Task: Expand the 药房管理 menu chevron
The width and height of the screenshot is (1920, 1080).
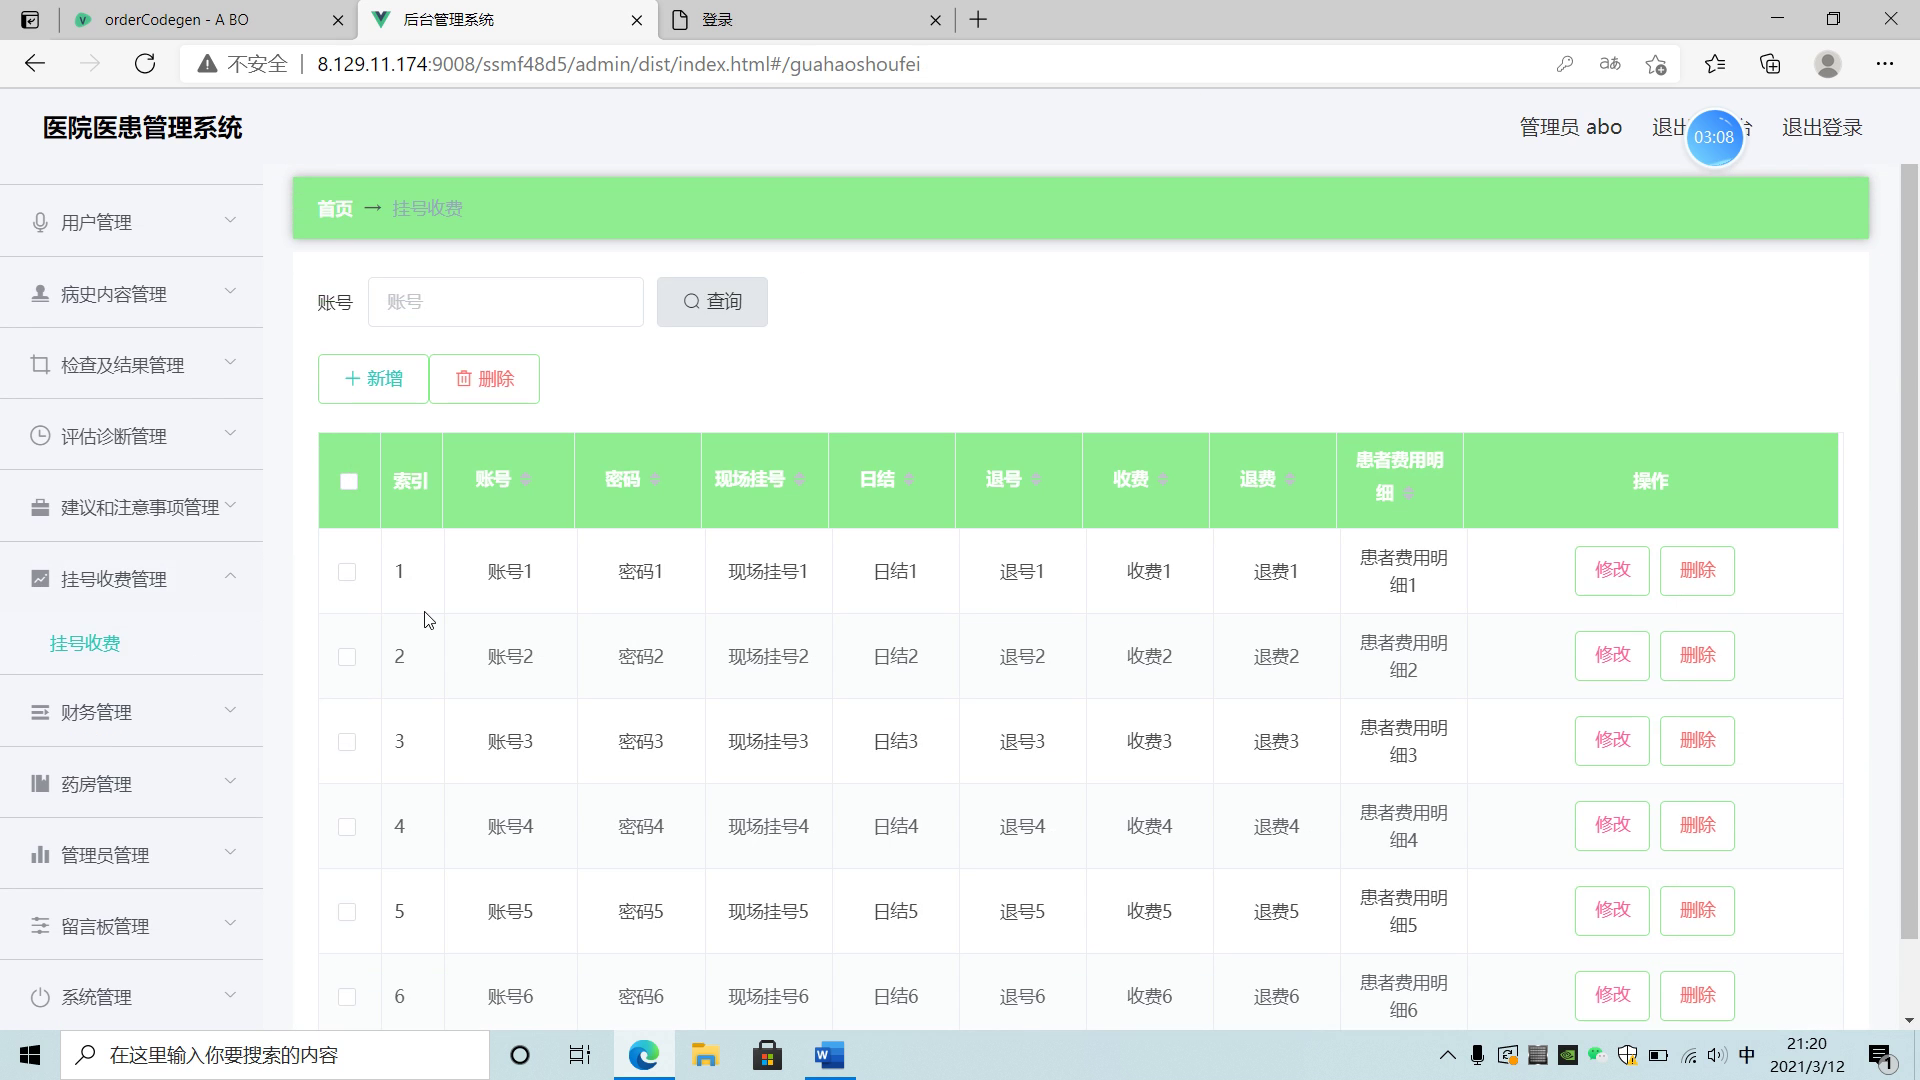Action: pyautogui.click(x=230, y=781)
